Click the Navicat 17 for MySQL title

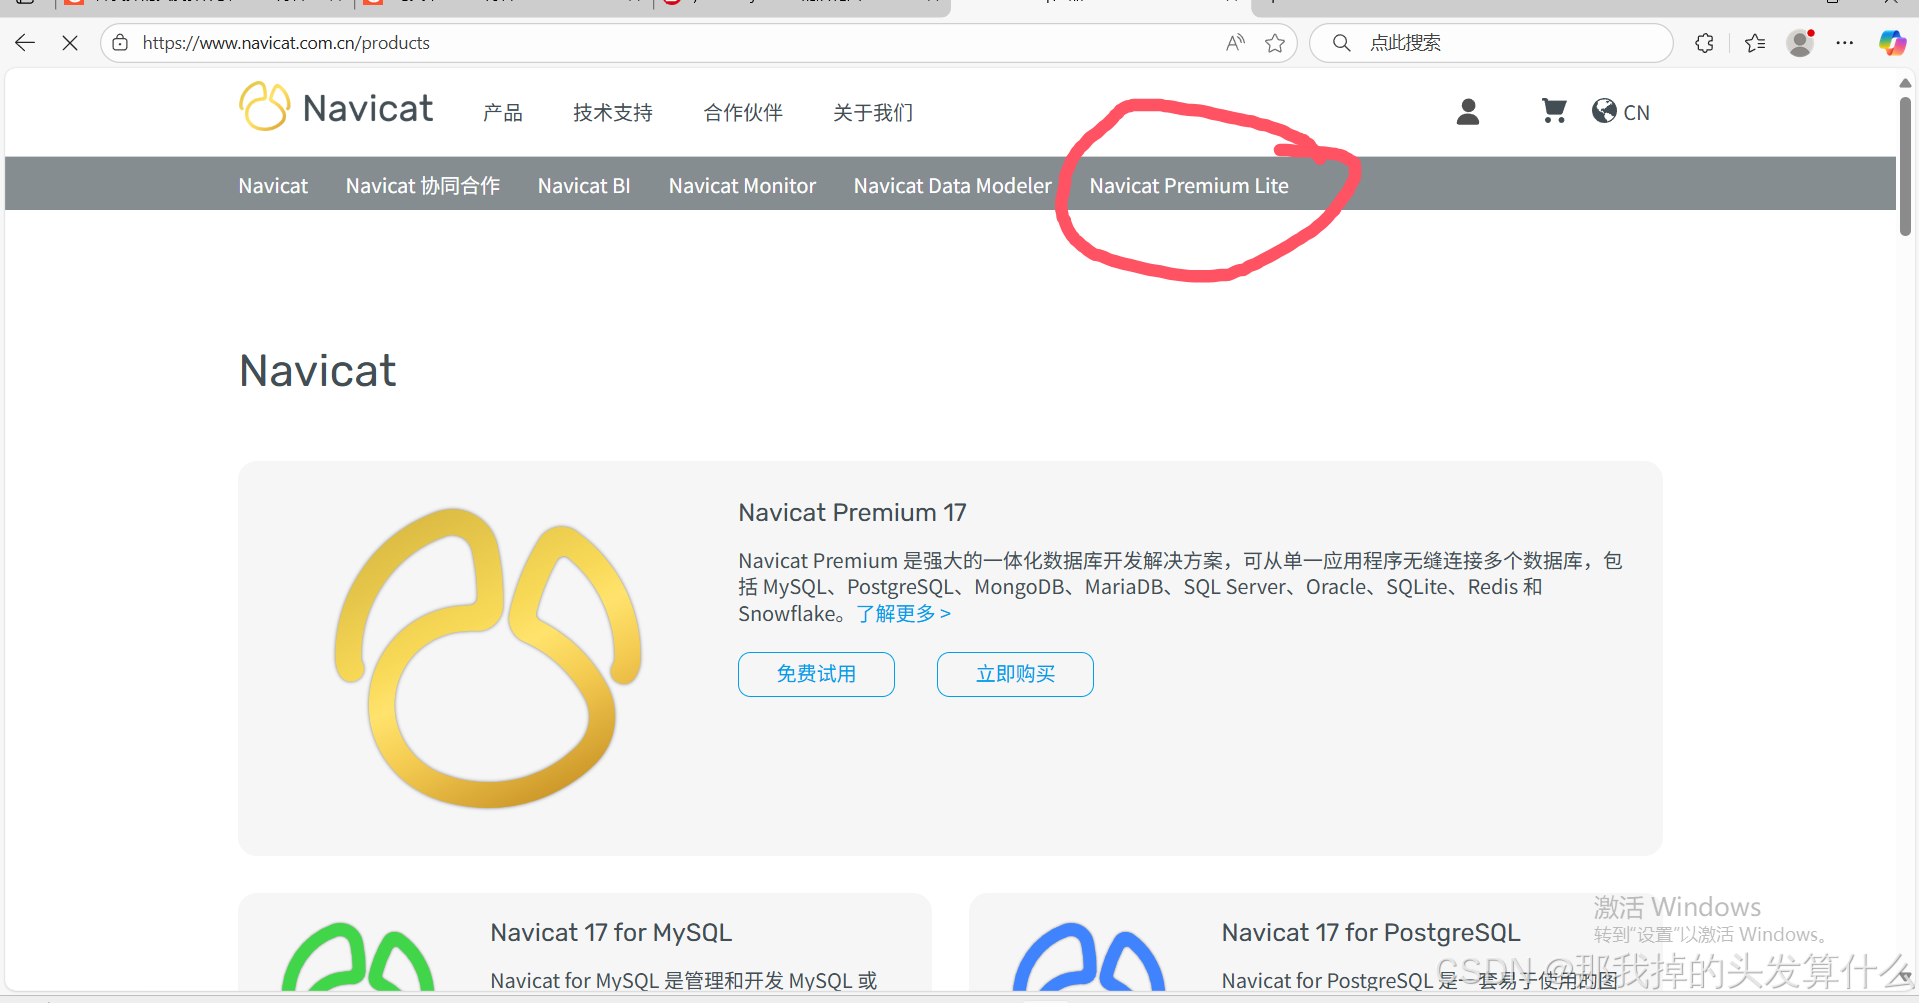(x=611, y=933)
